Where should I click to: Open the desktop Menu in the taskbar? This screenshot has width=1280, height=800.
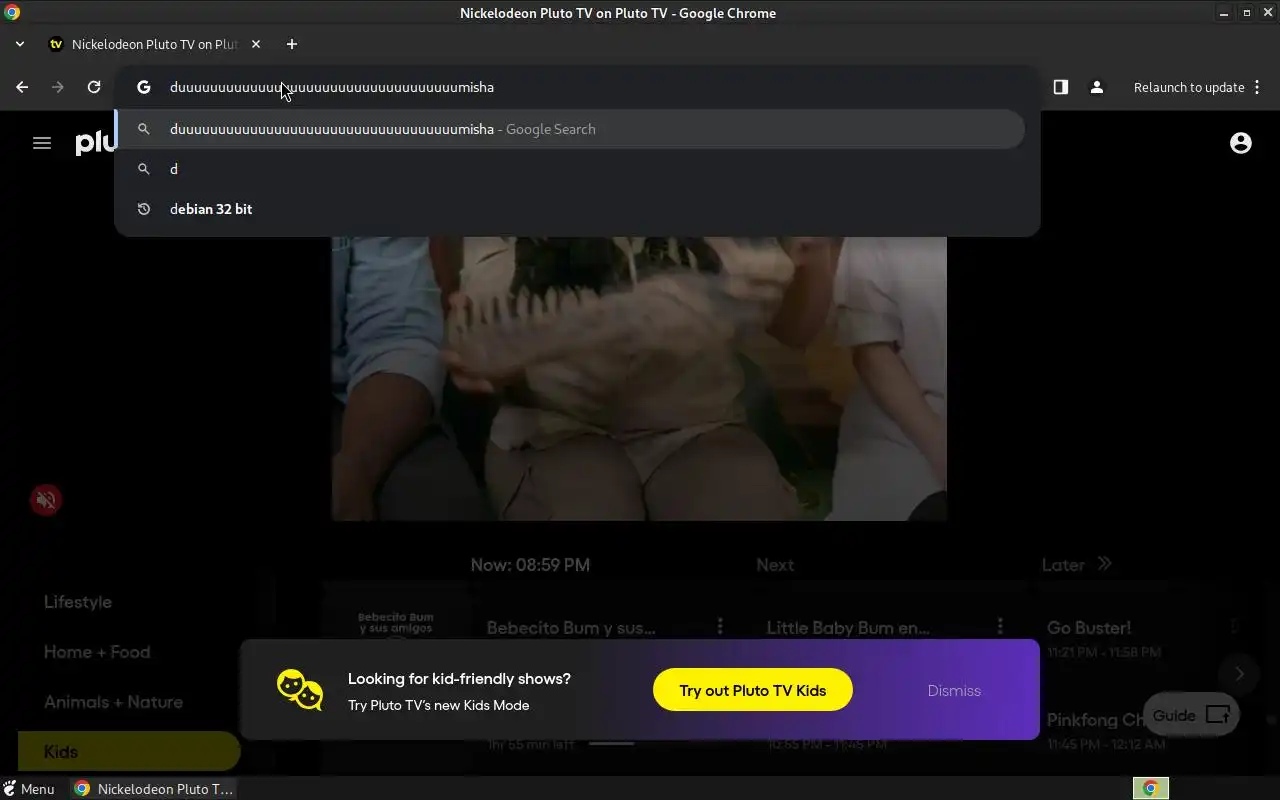[29, 789]
